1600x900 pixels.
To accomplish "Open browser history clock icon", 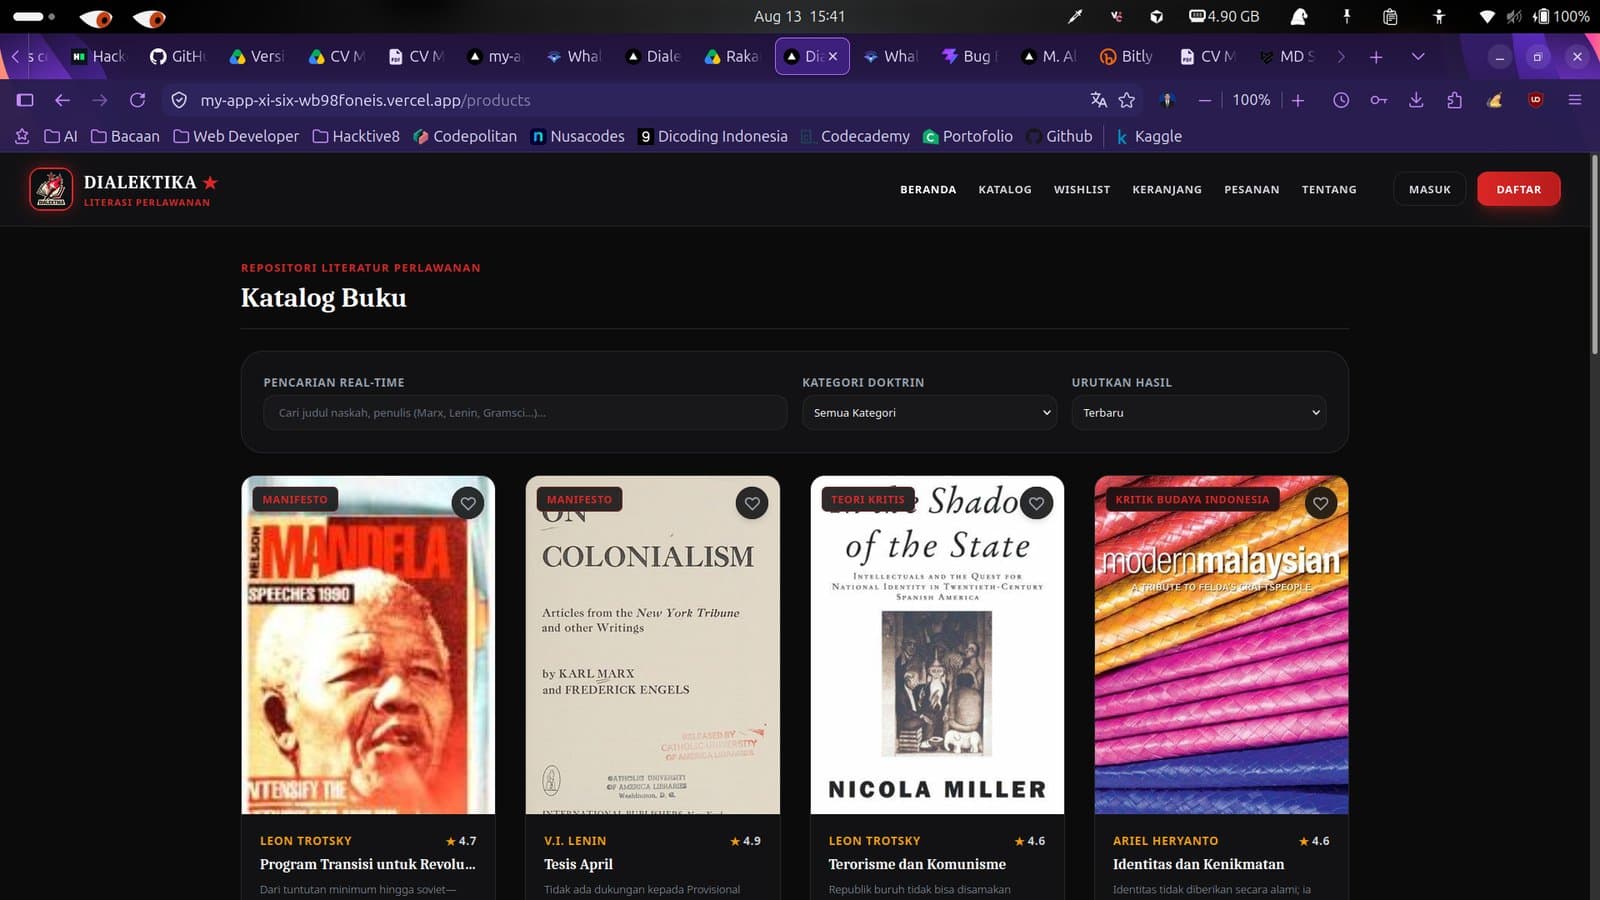I will [1341, 100].
